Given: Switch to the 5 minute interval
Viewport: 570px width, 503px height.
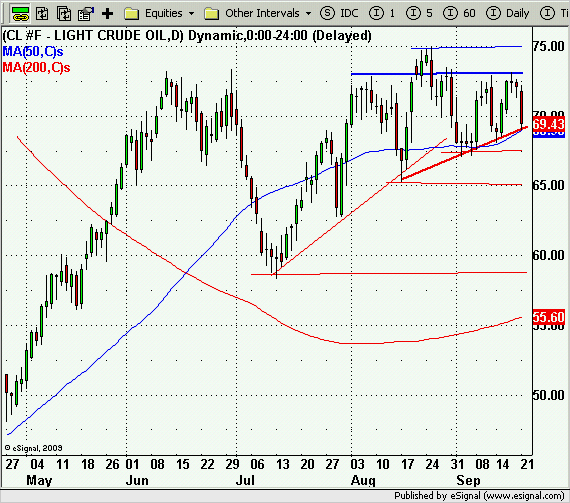Looking at the screenshot, I should [x=419, y=13].
